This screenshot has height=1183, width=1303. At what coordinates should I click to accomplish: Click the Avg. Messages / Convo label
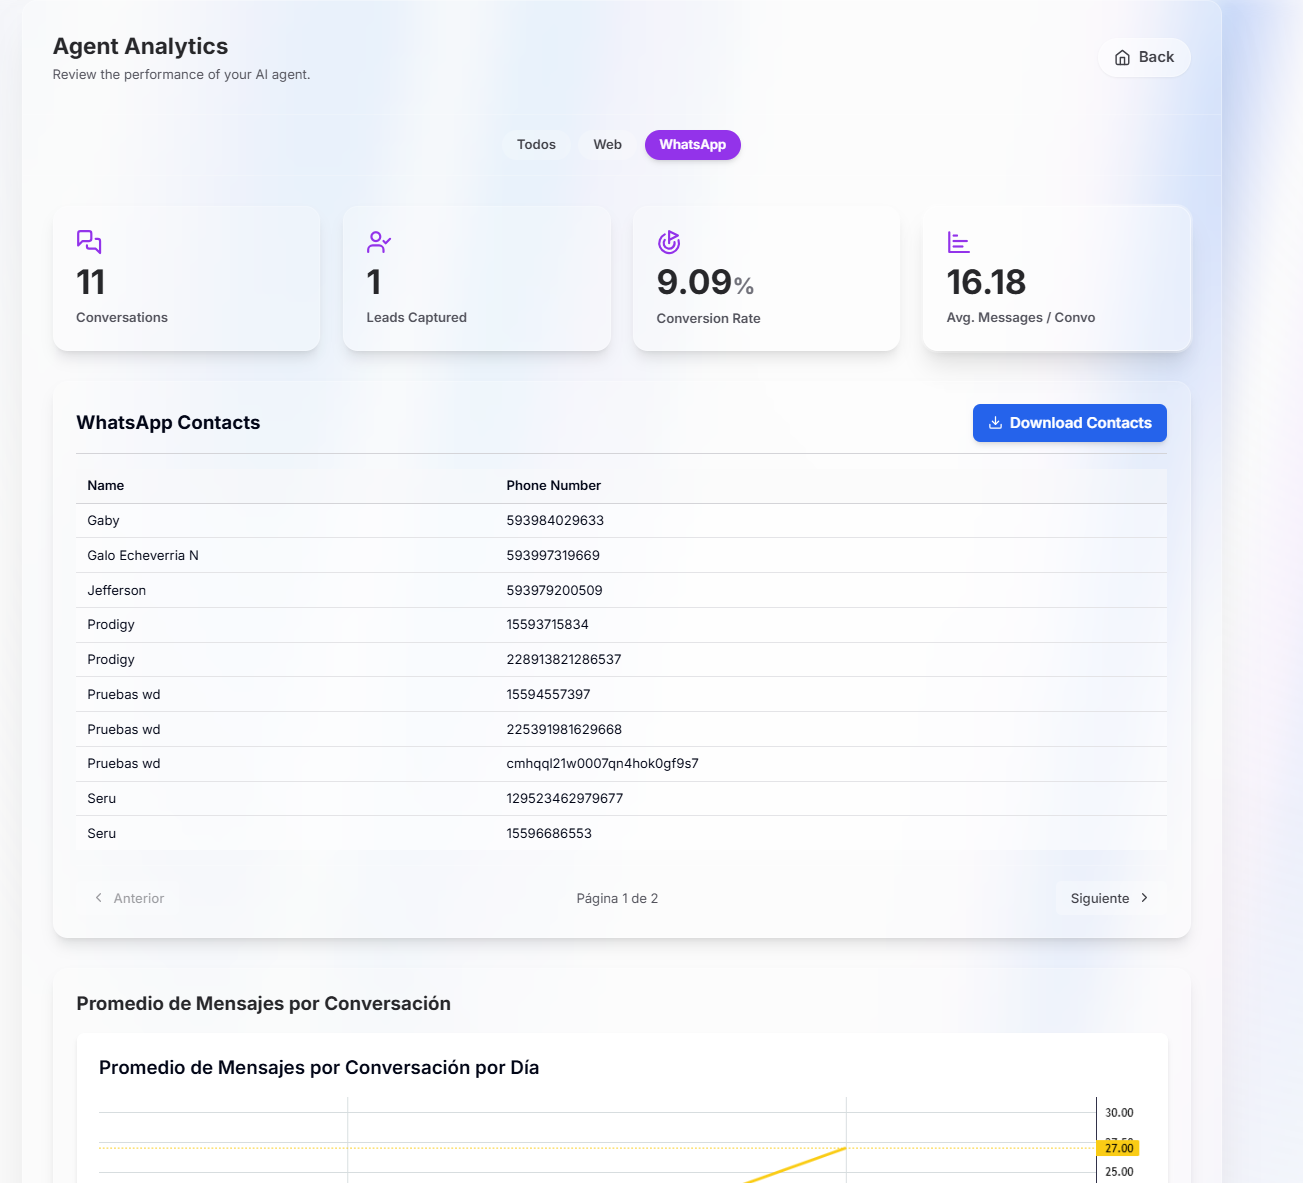(1021, 317)
